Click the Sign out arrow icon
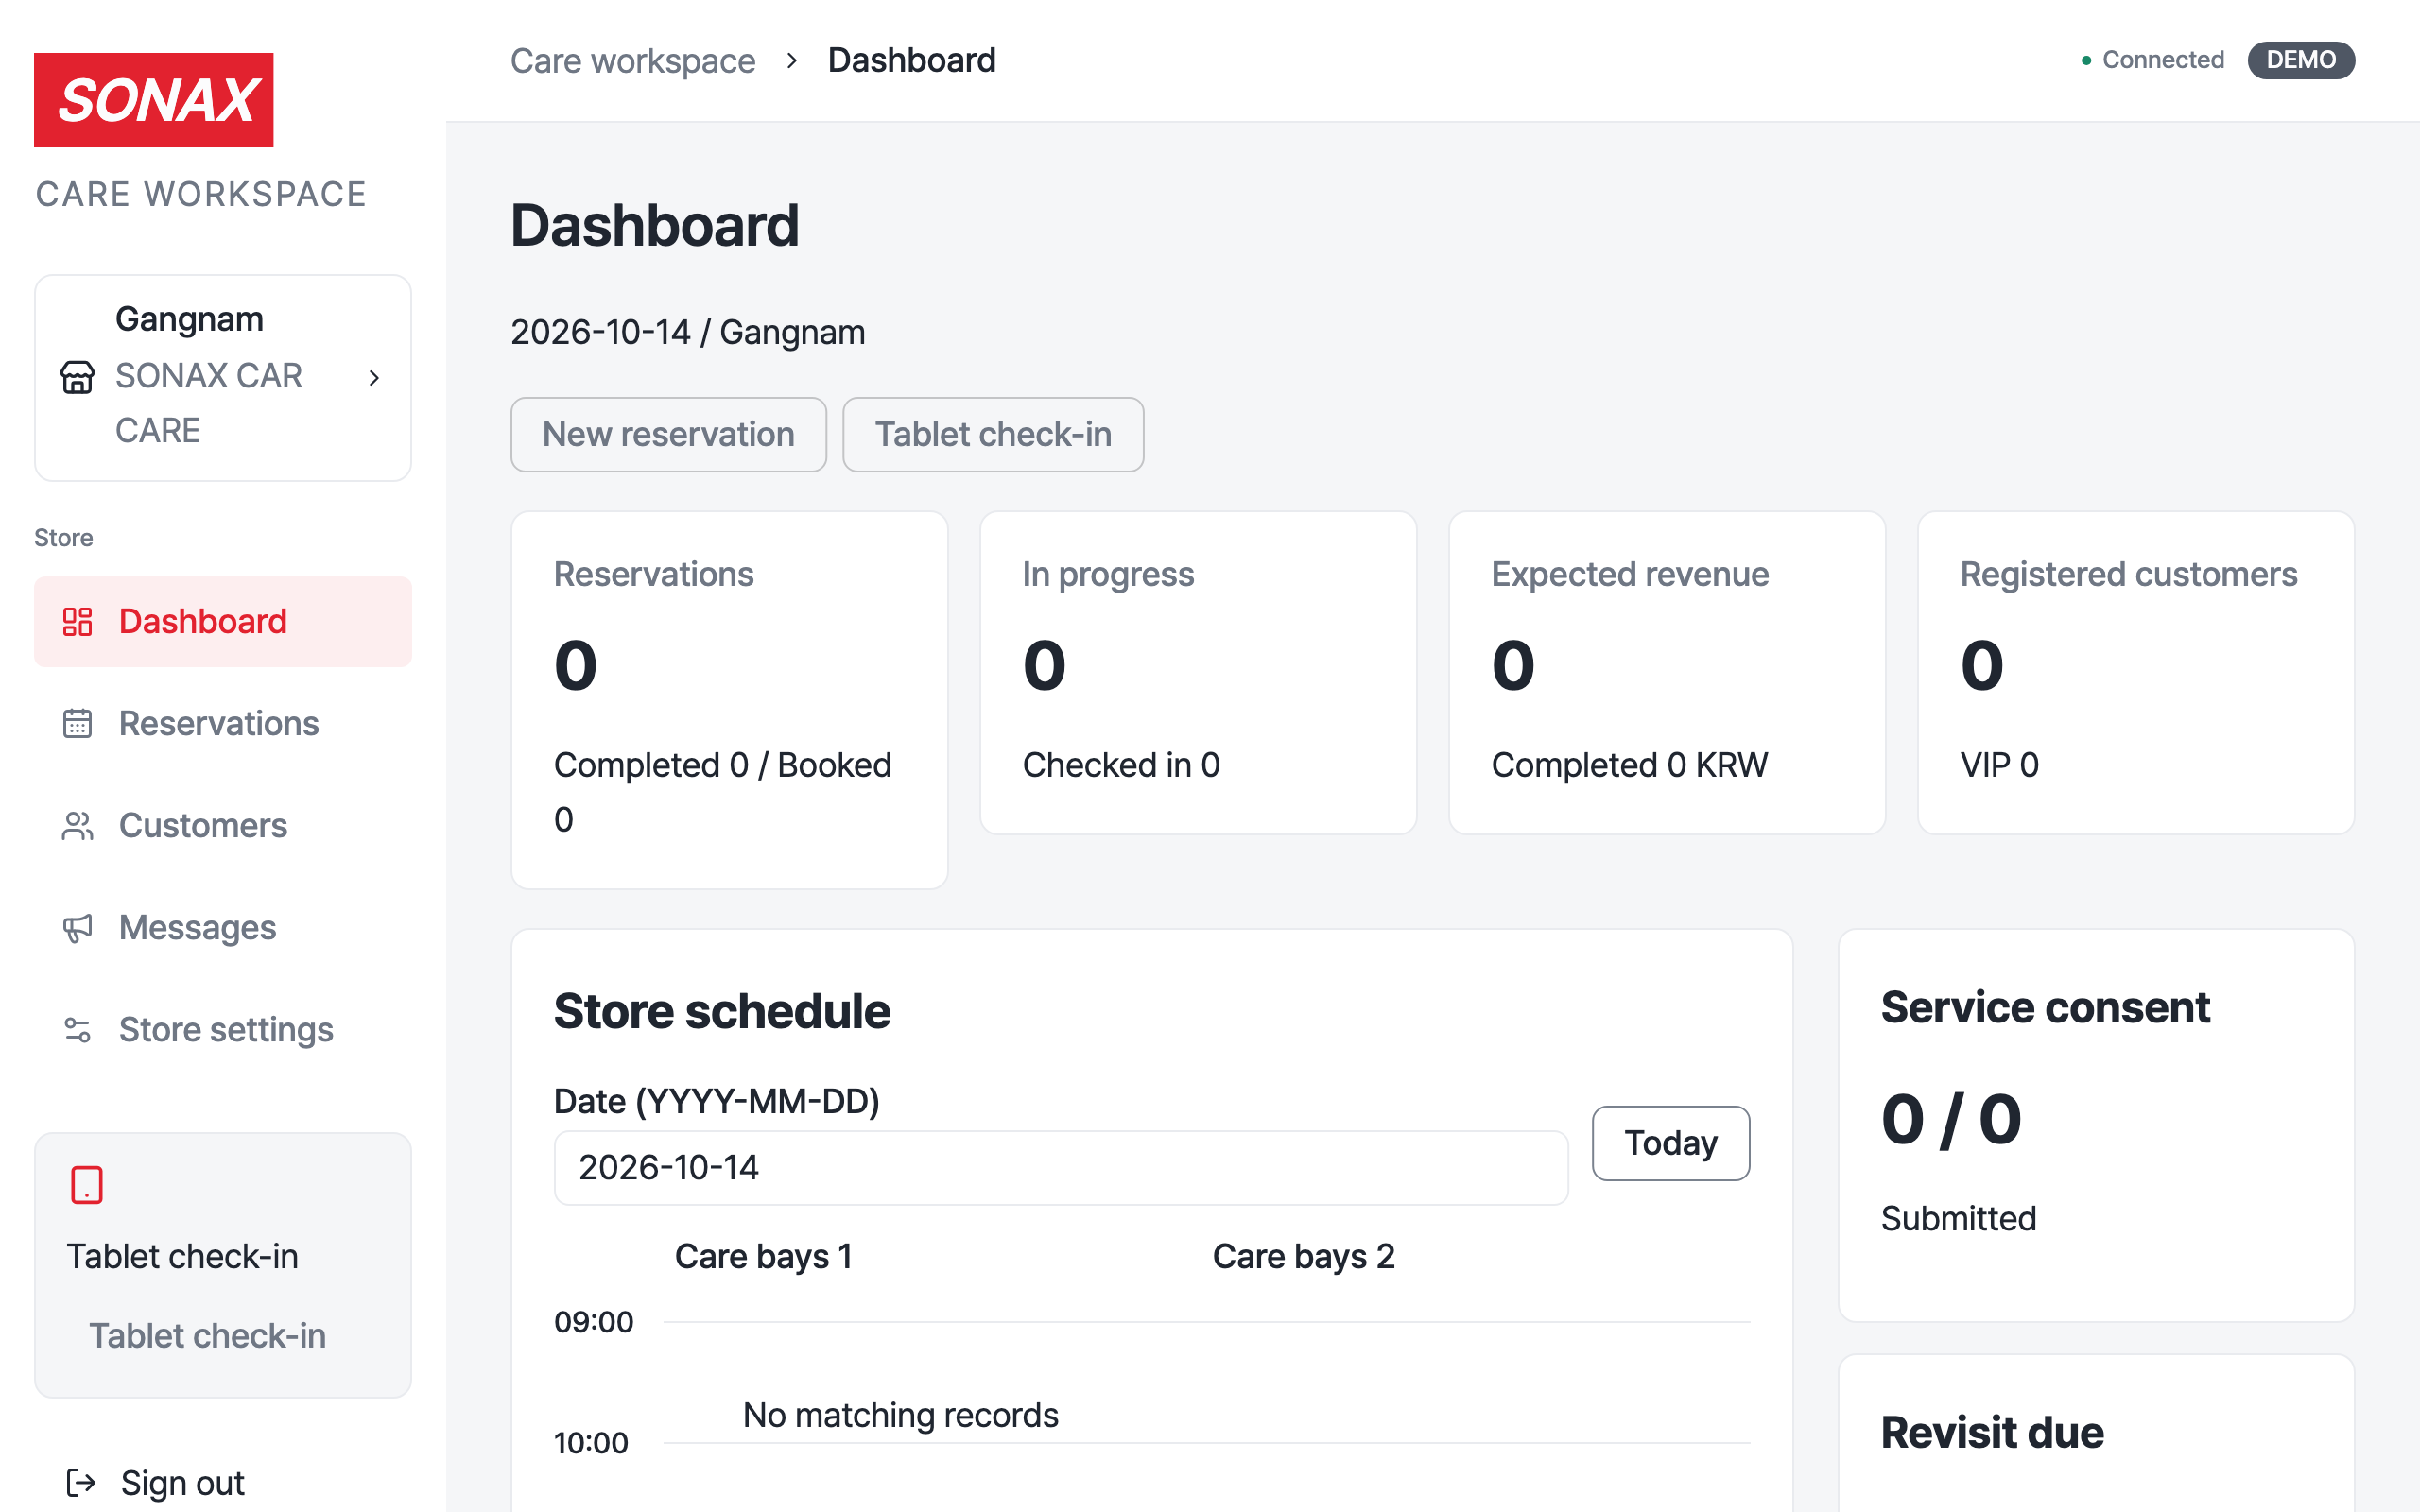Image resolution: width=2420 pixels, height=1512 pixels. click(81, 1482)
